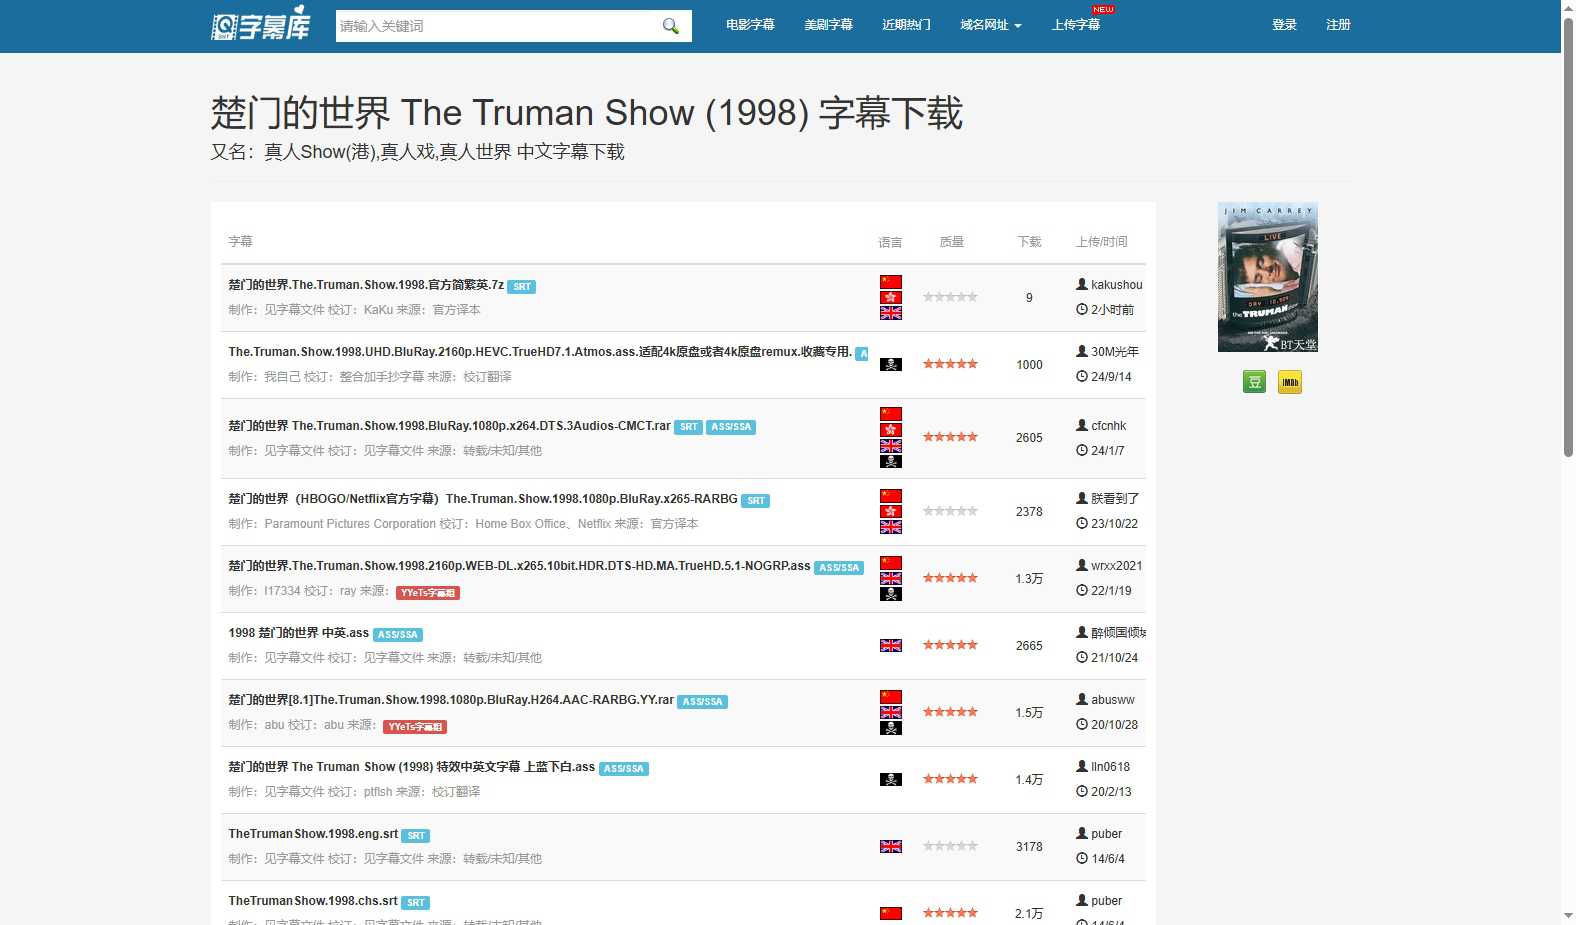Screen dimensions: 1576x925
Task: Click Hong Kong flag in 官方简繁英.7z row
Action: (x=891, y=297)
